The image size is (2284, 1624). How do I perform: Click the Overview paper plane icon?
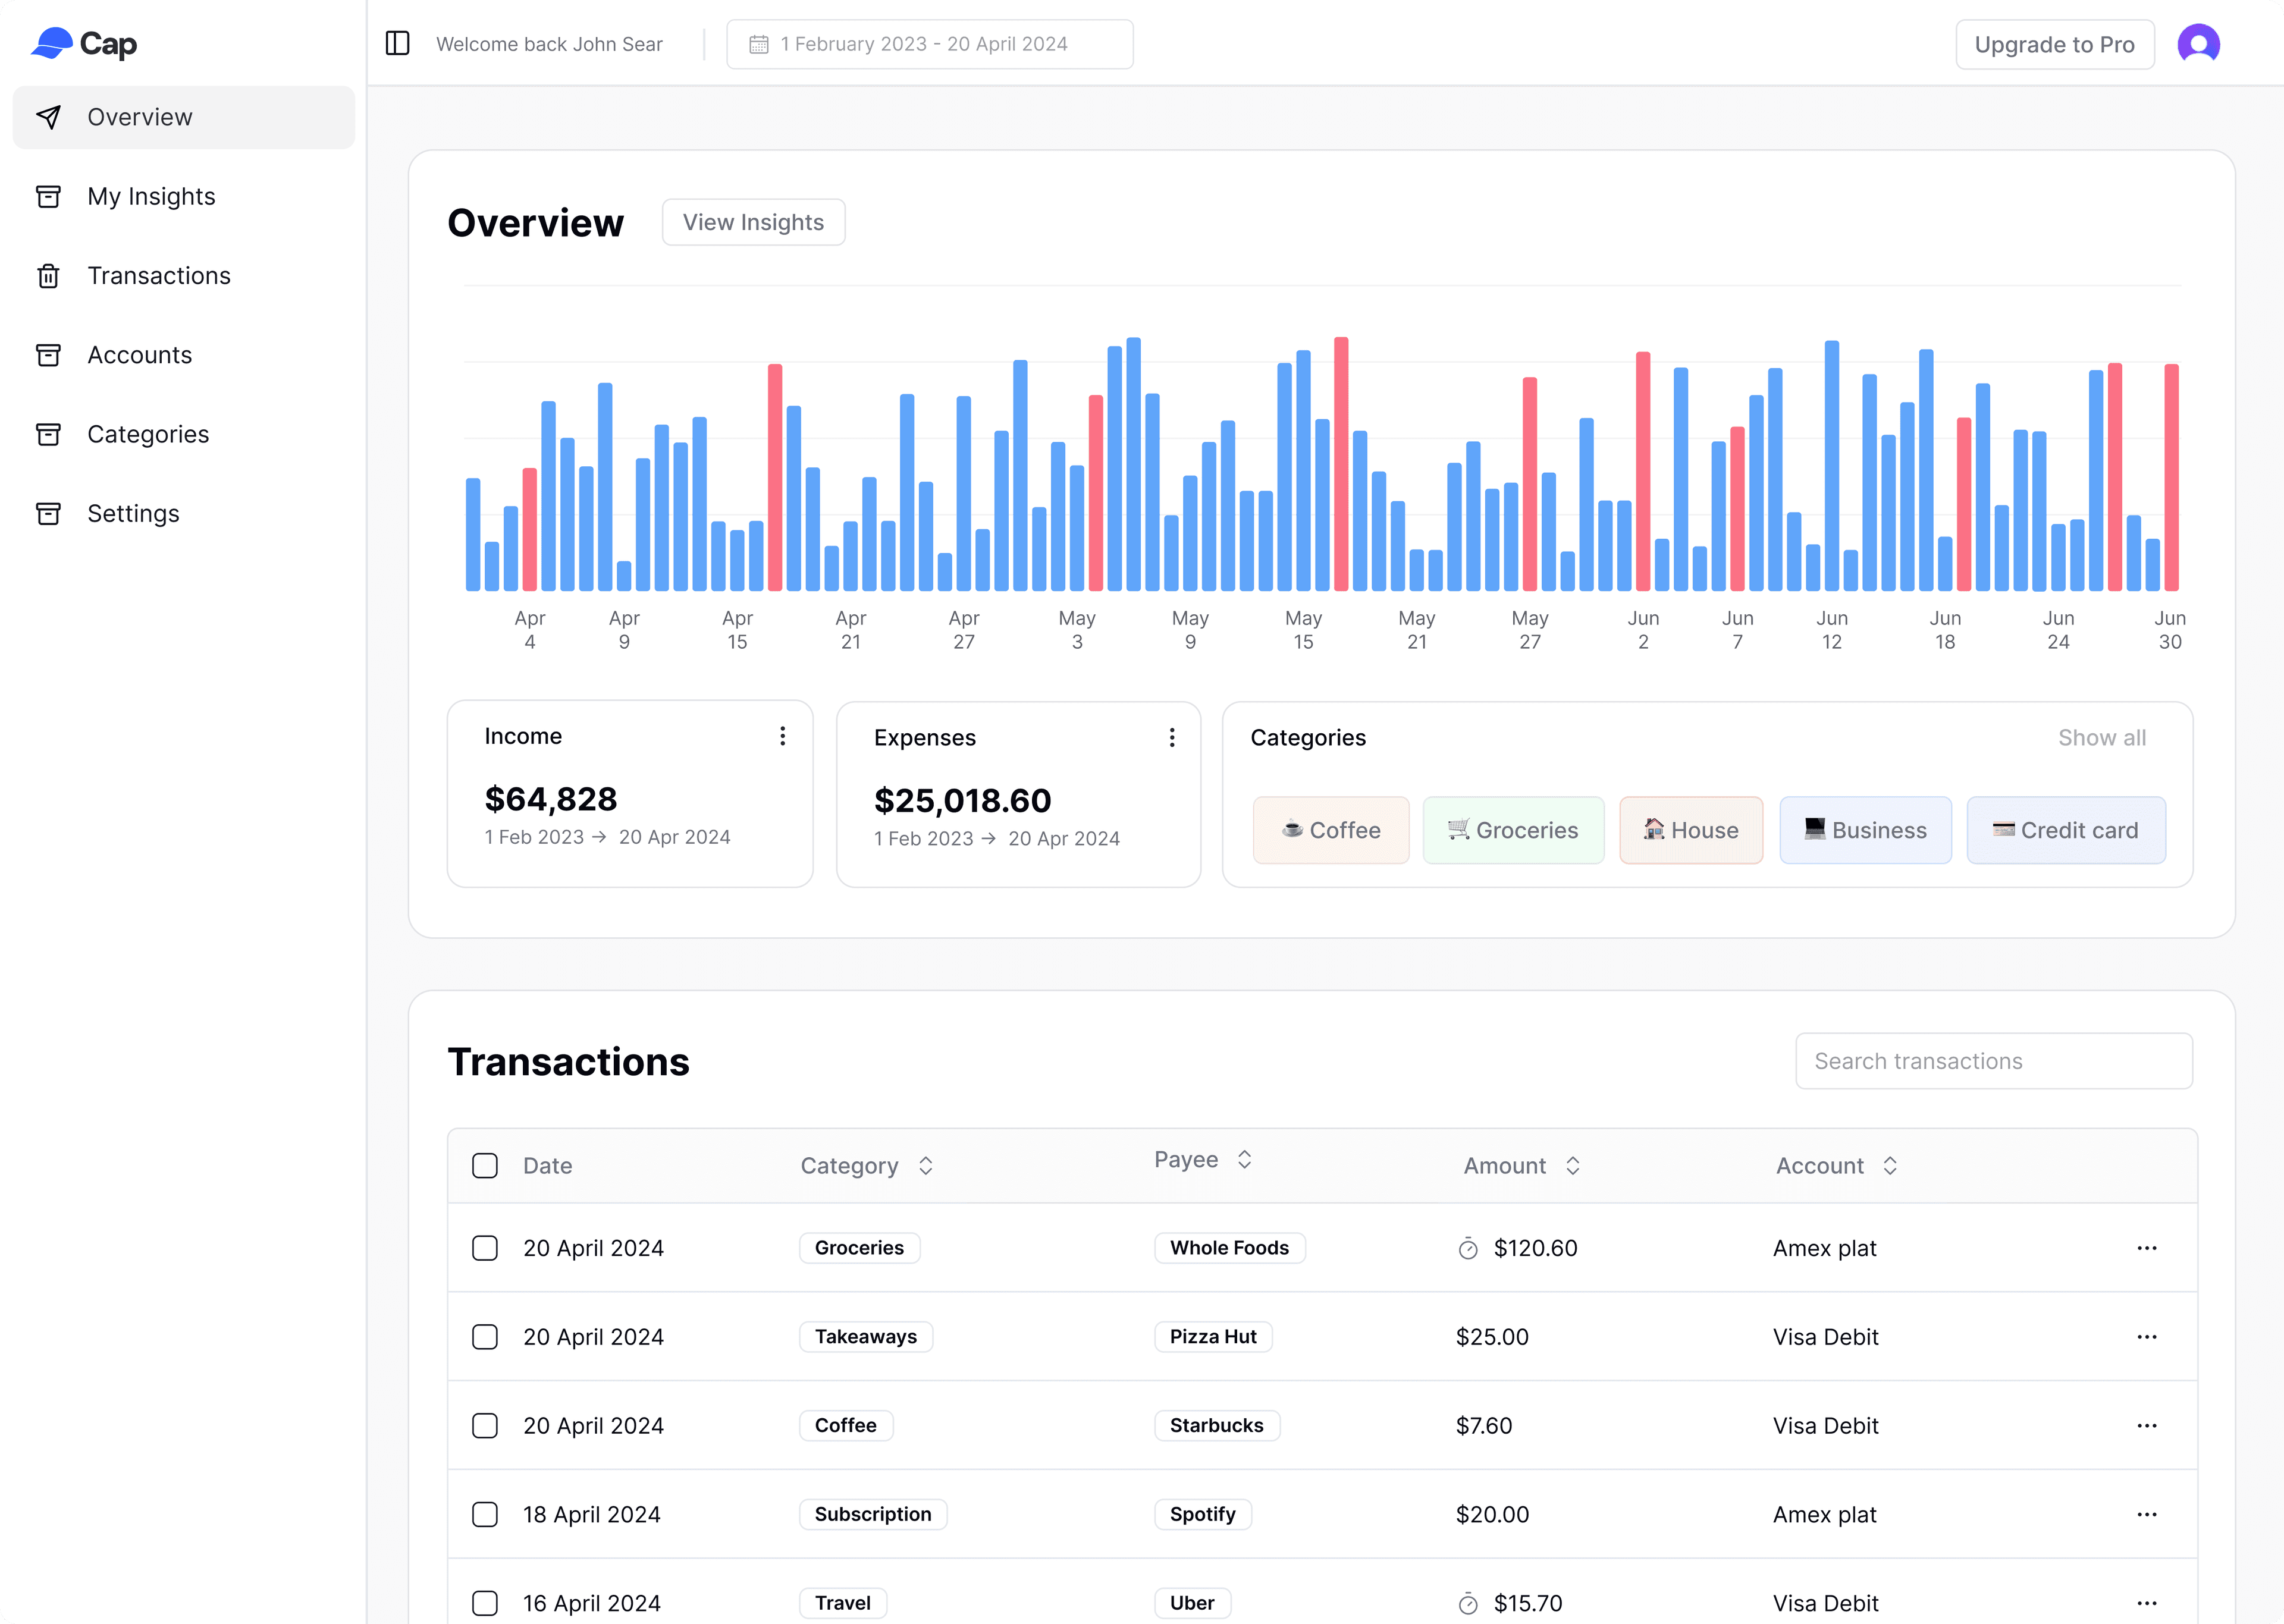click(48, 117)
